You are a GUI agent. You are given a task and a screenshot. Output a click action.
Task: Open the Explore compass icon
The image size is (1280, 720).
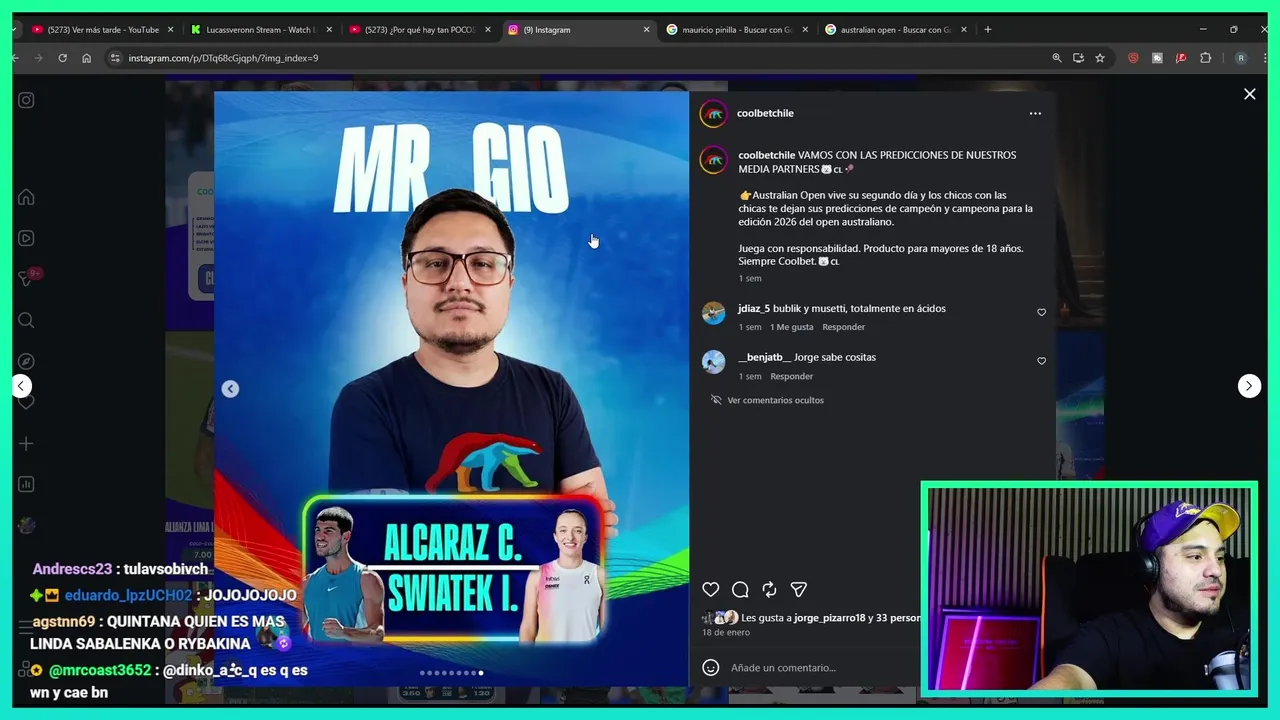click(x=26, y=361)
